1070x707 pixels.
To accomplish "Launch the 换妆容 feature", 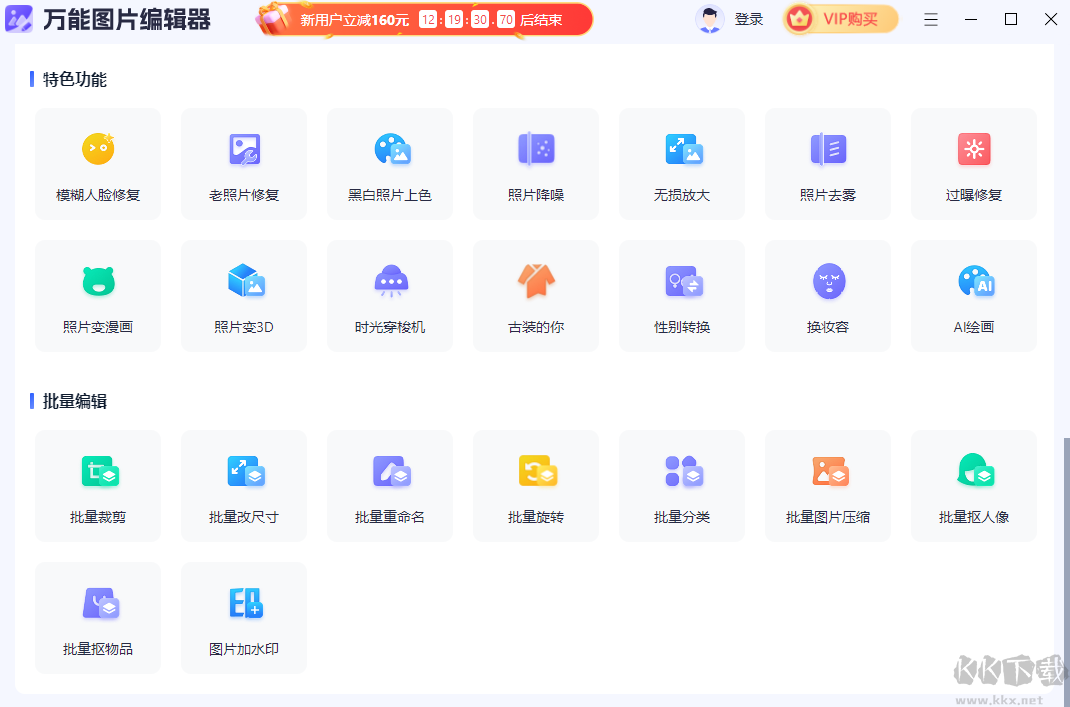I will pos(827,295).
